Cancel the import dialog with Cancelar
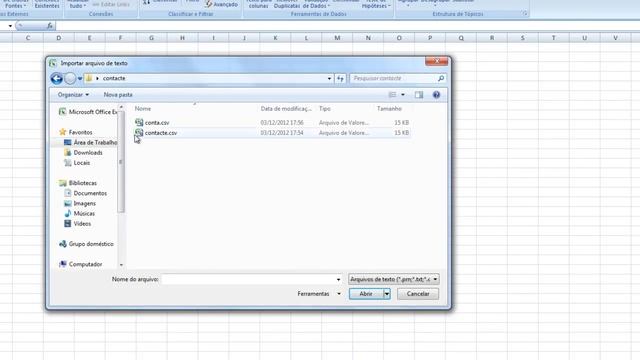This screenshot has width=640, height=360. click(x=418, y=294)
